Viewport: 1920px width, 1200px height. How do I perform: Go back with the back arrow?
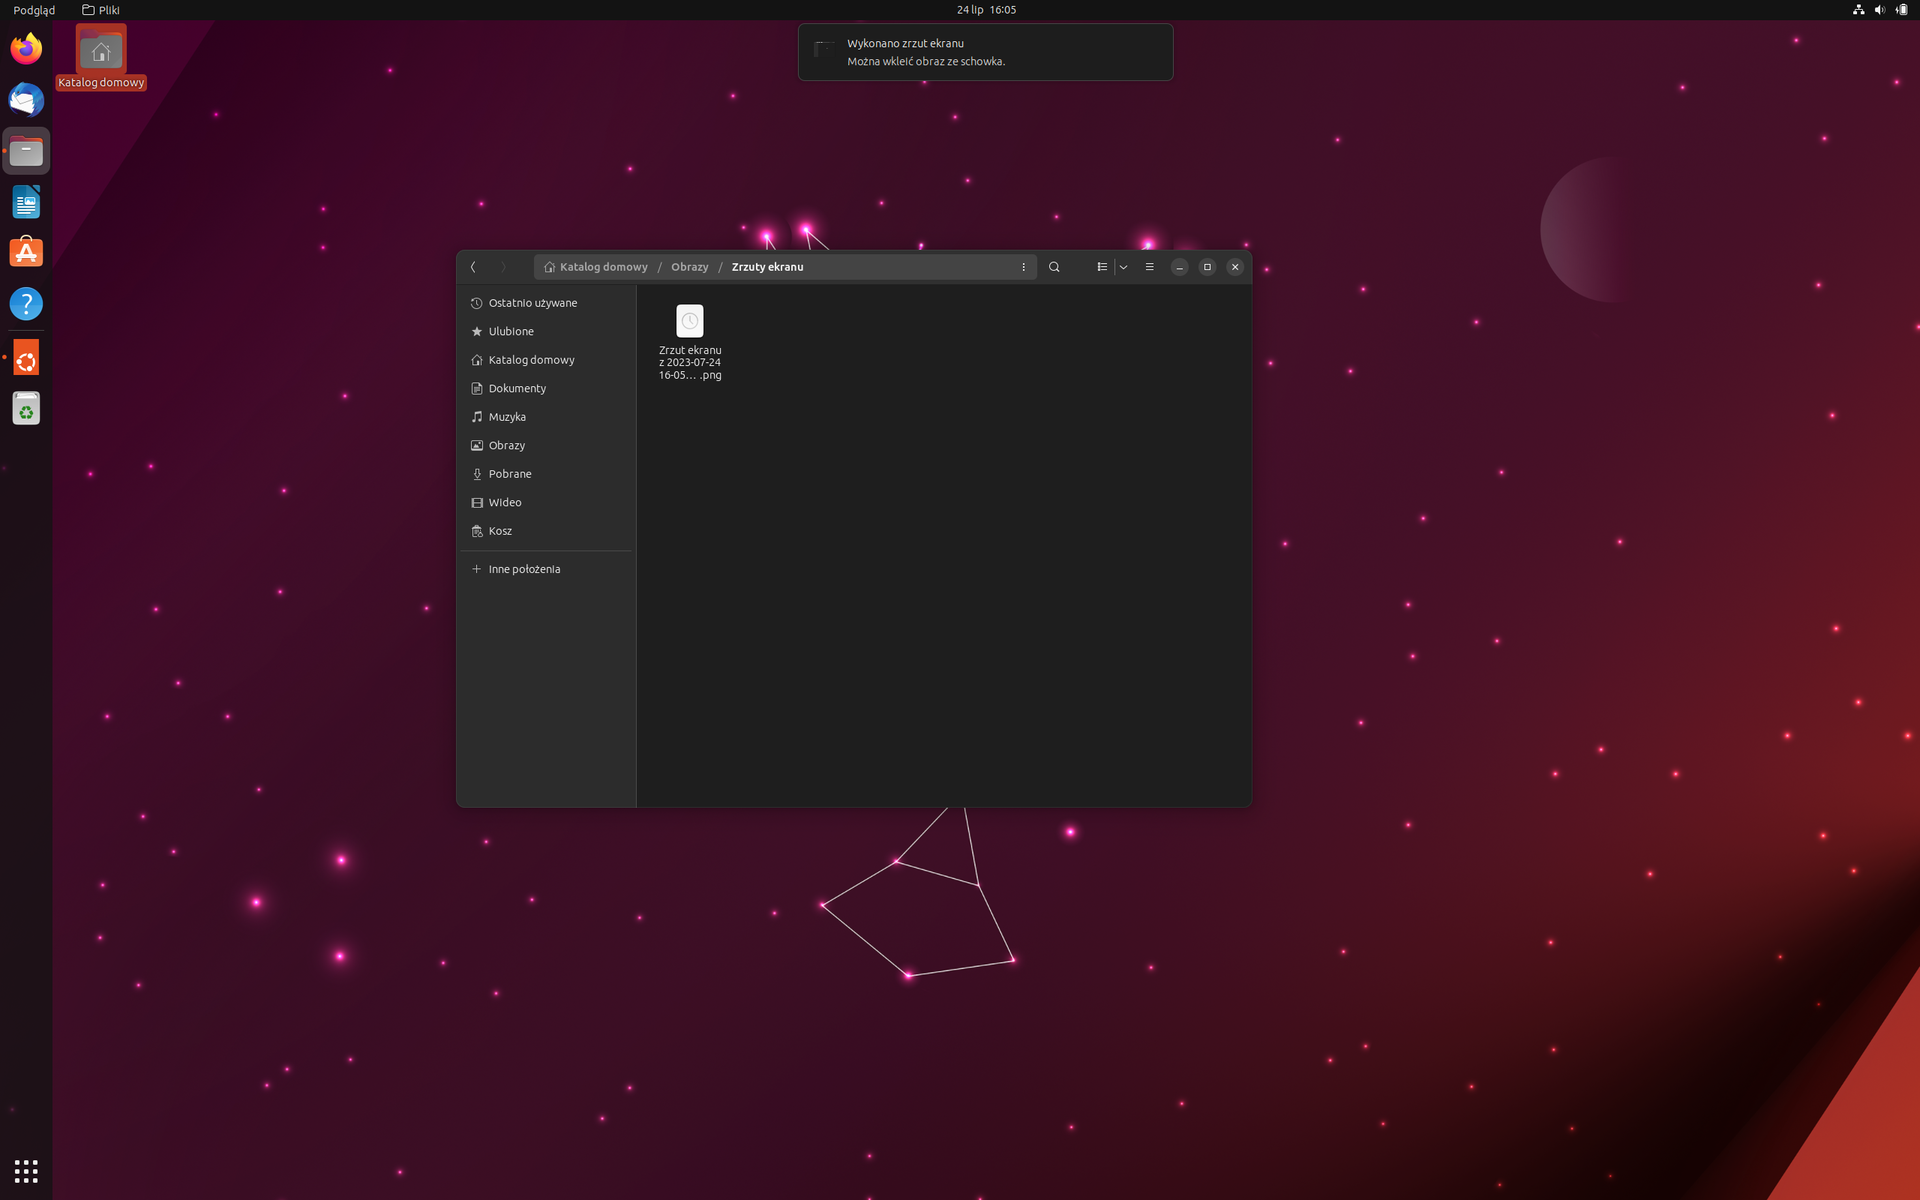tap(473, 267)
